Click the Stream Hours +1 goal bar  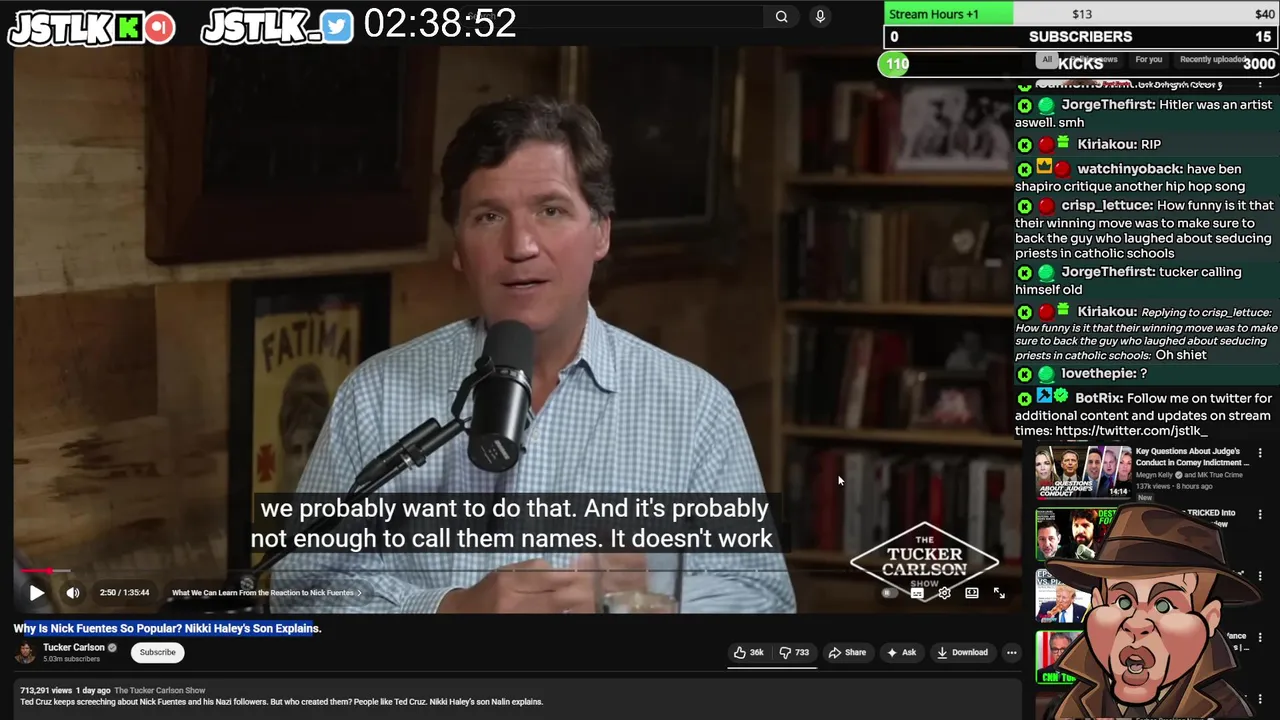point(1080,14)
